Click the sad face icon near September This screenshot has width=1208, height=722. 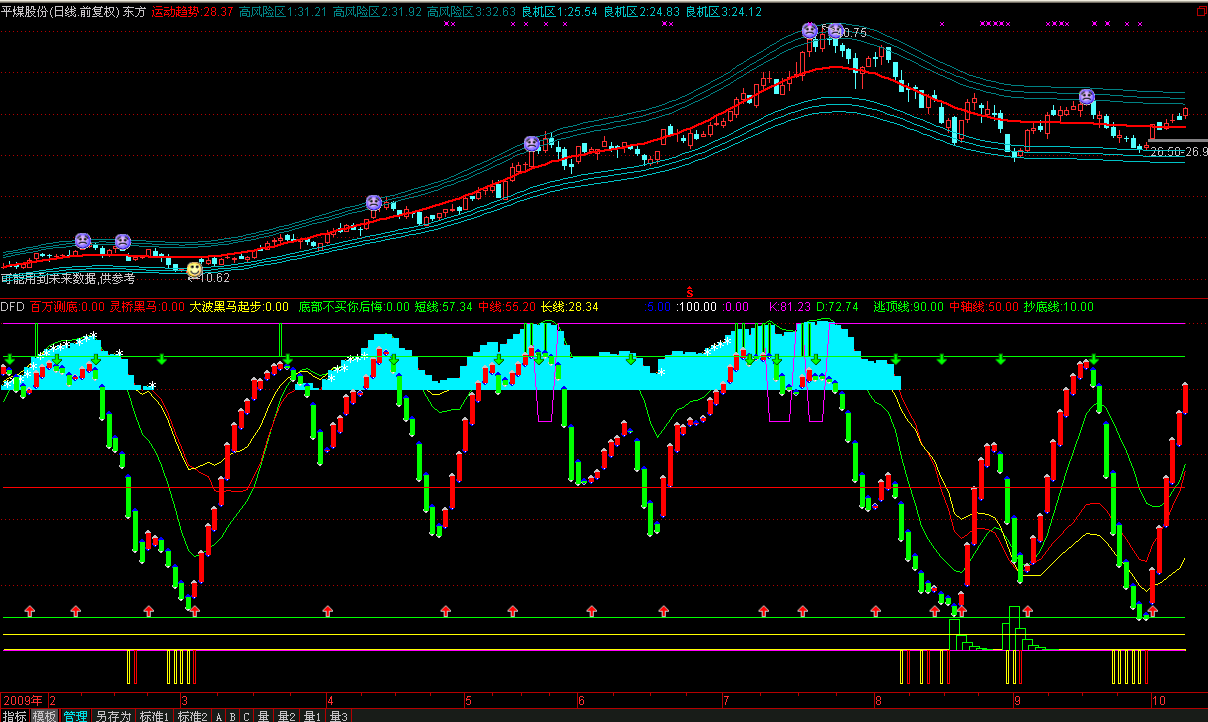tap(1086, 97)
